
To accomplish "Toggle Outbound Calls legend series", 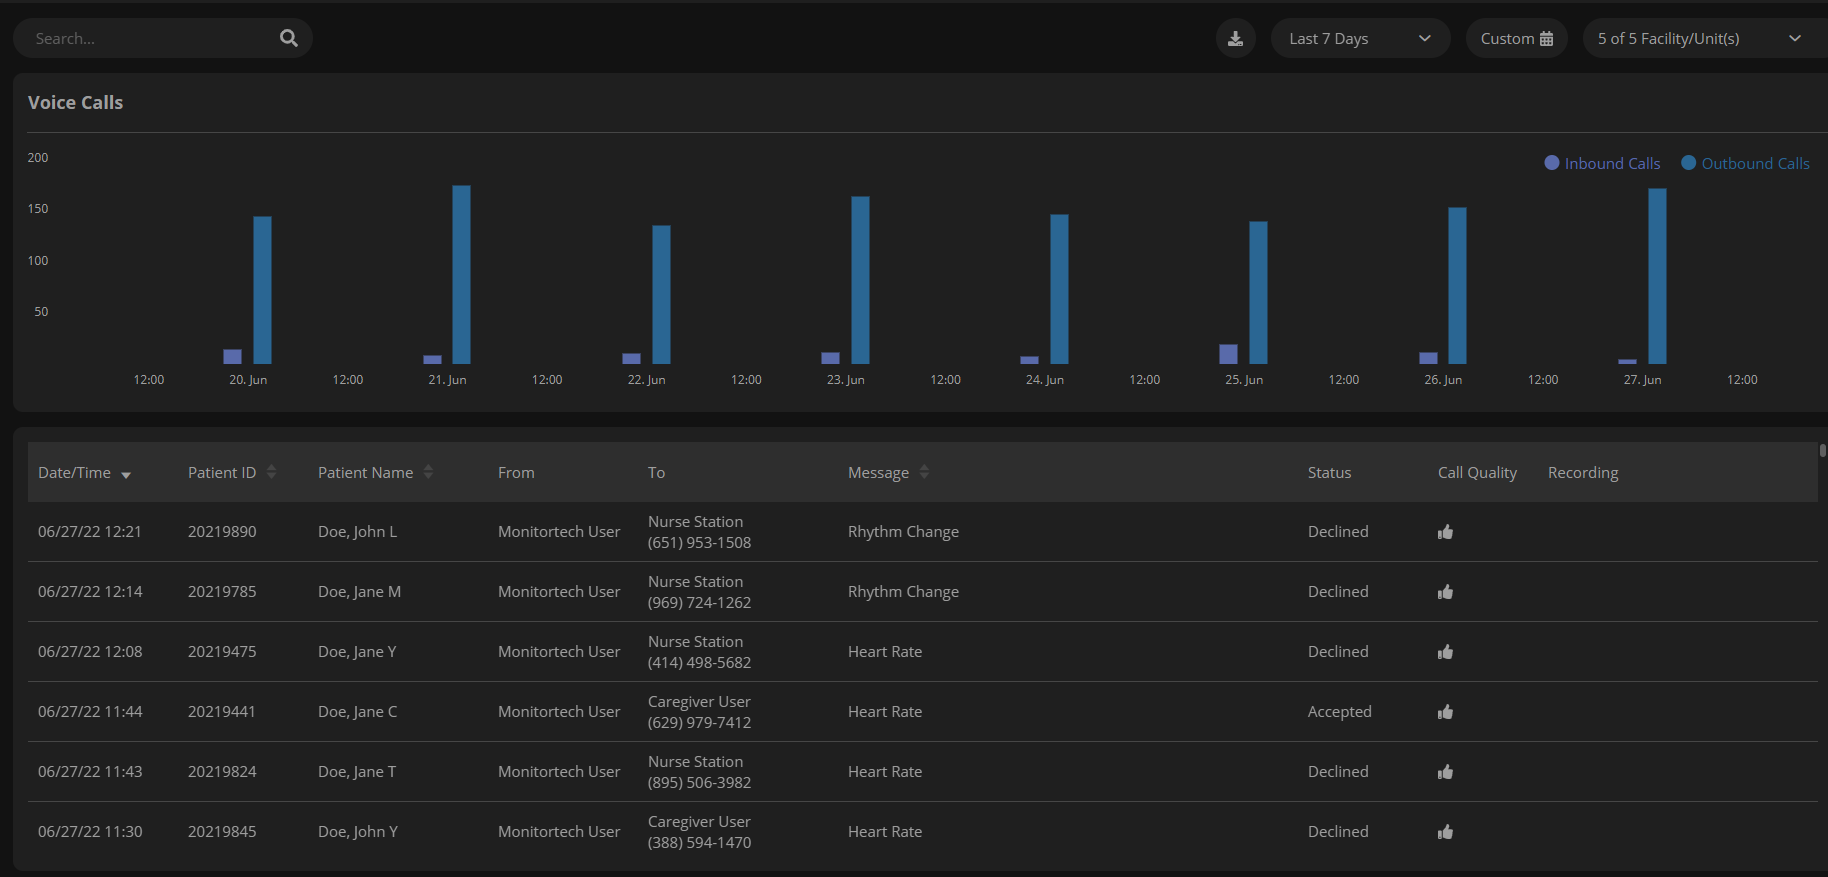I will [1745, 163].
